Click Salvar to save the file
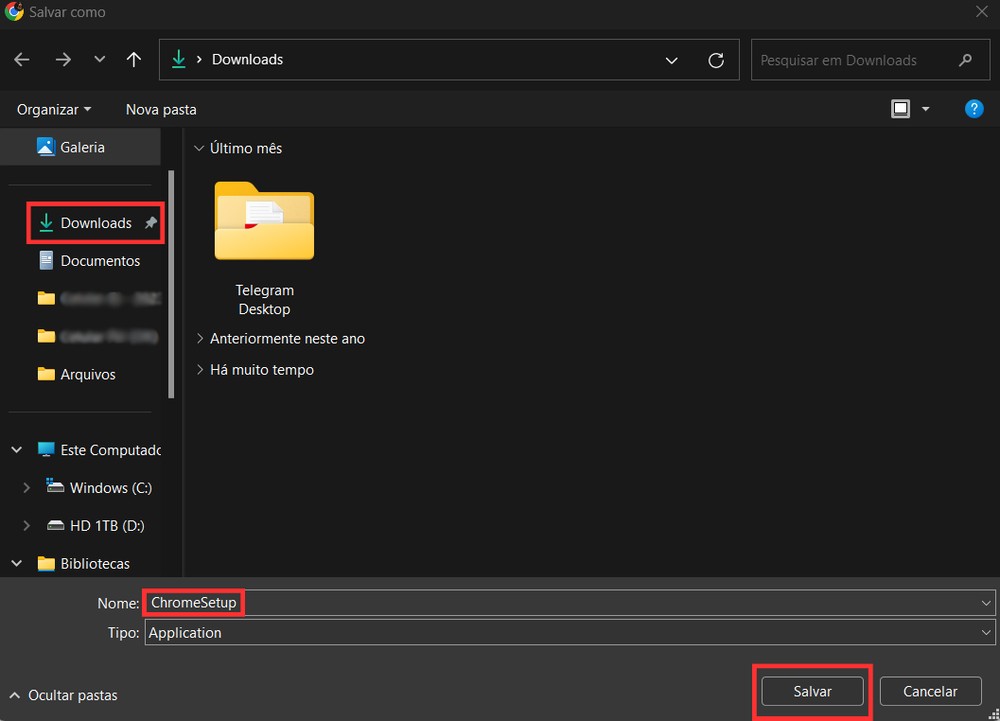 (812, 691)
